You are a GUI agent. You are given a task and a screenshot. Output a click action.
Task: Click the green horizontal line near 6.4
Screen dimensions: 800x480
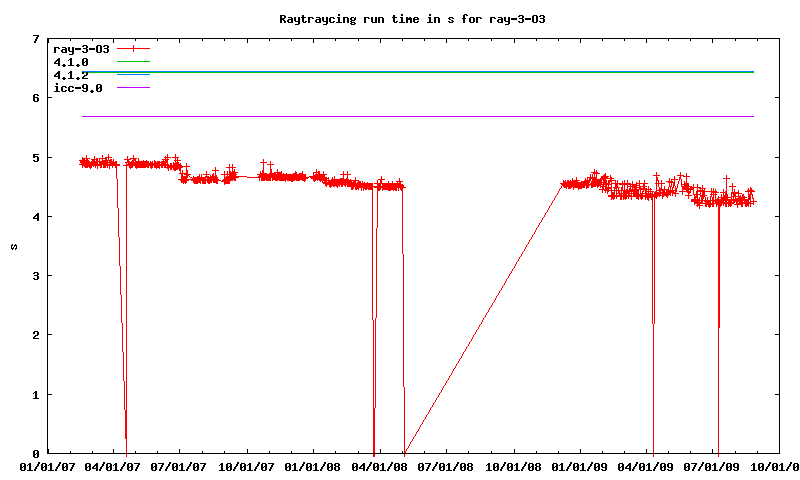450,72
